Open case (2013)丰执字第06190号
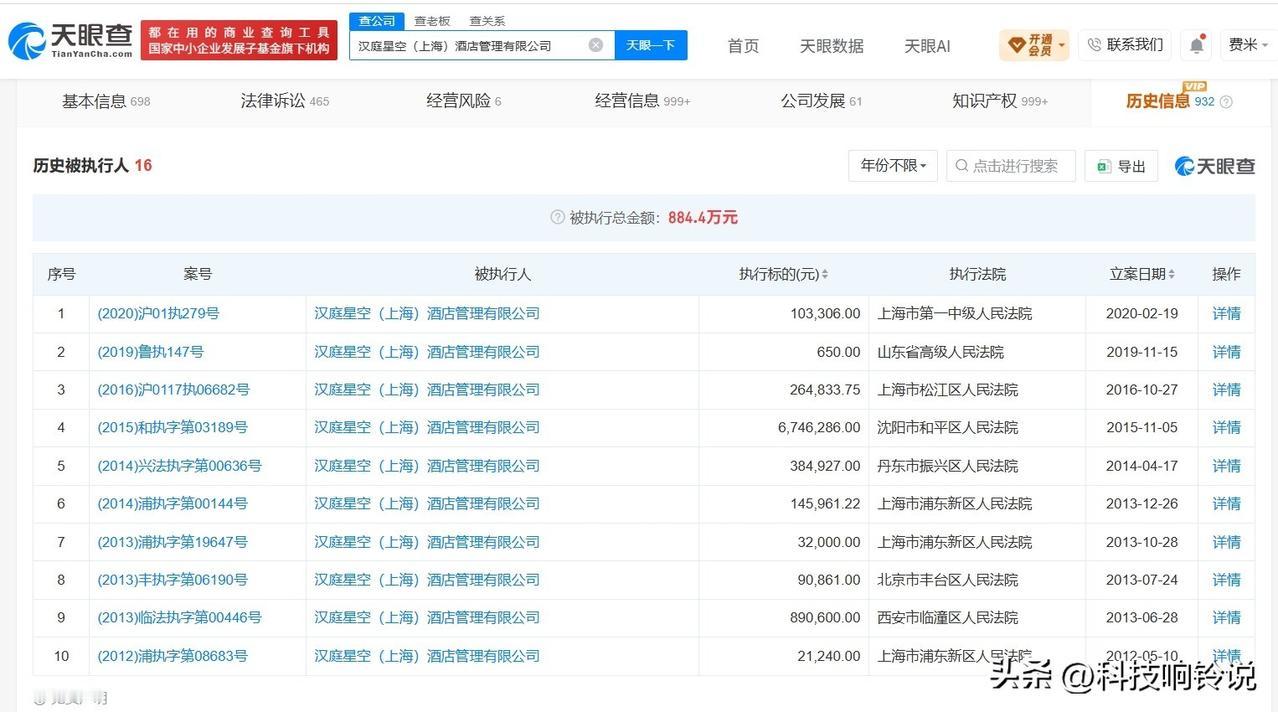The image size is (1278, 712). [172, 579]
